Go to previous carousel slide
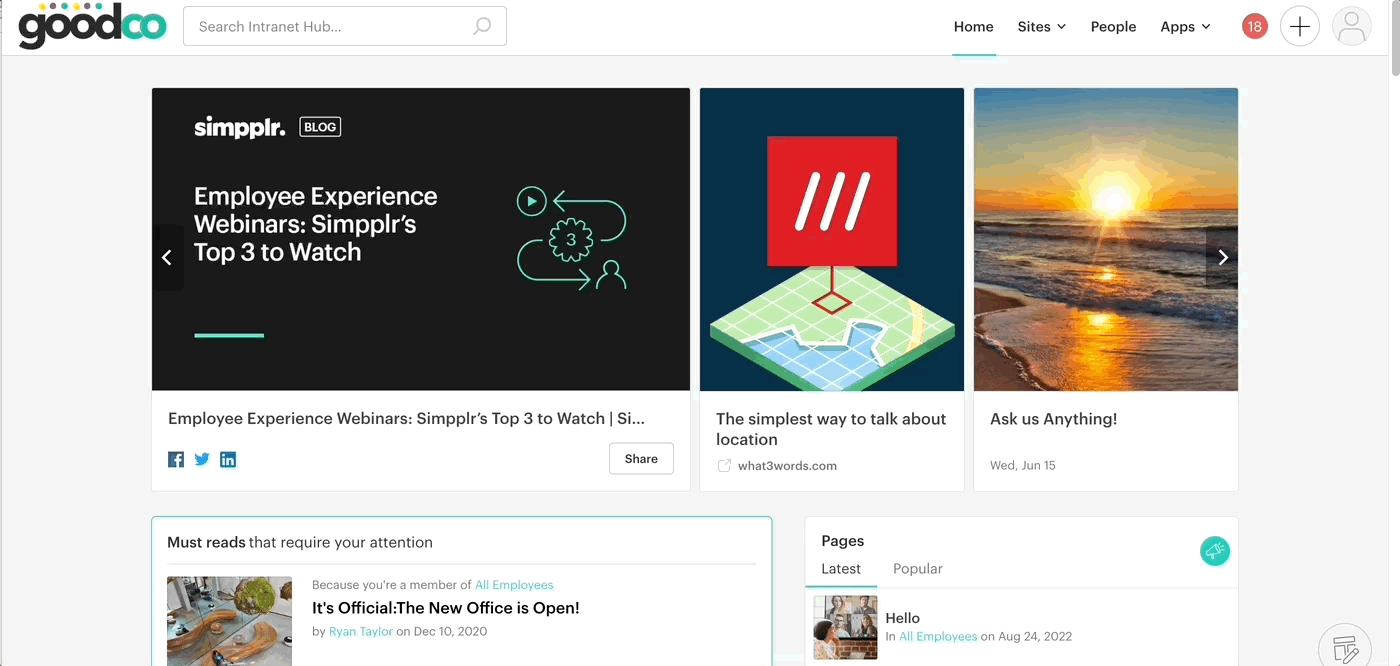This screenshot has width=1400, height=666. coord(167,258)
